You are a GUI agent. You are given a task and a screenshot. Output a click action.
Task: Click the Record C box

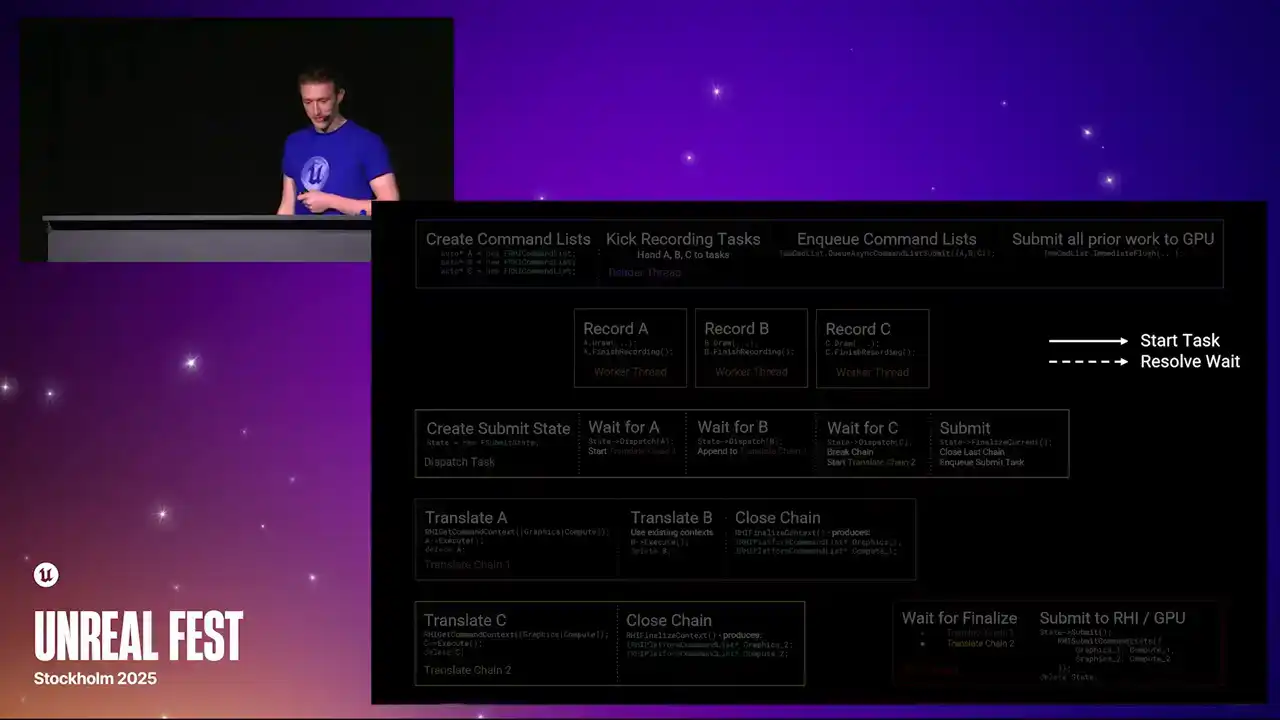pos(872,348)
